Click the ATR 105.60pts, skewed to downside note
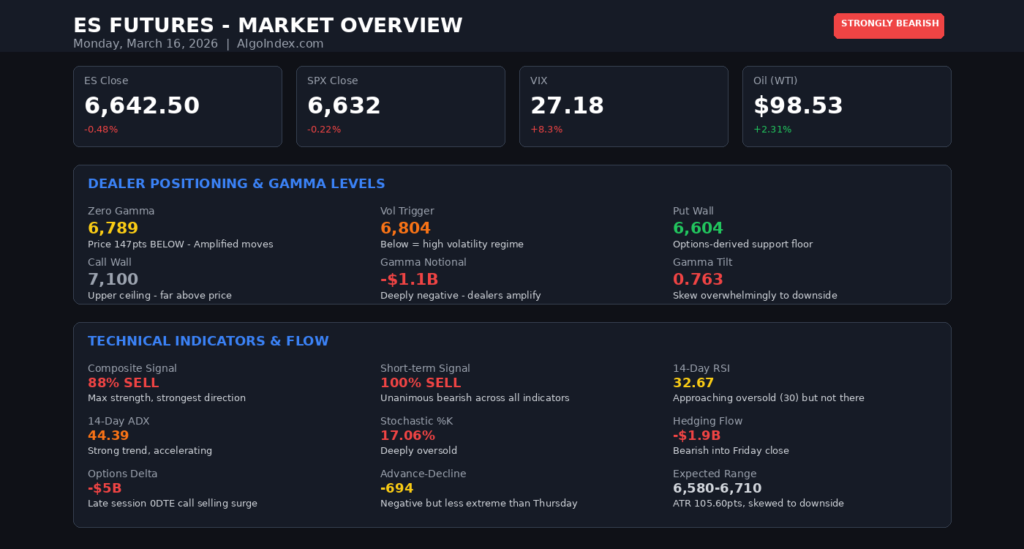The height and width of the screenshot is (549, 1024). tap(758, 503)
